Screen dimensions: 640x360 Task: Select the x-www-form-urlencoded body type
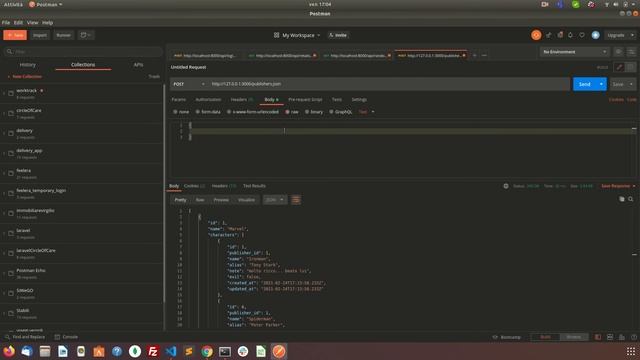pos(253,112)
